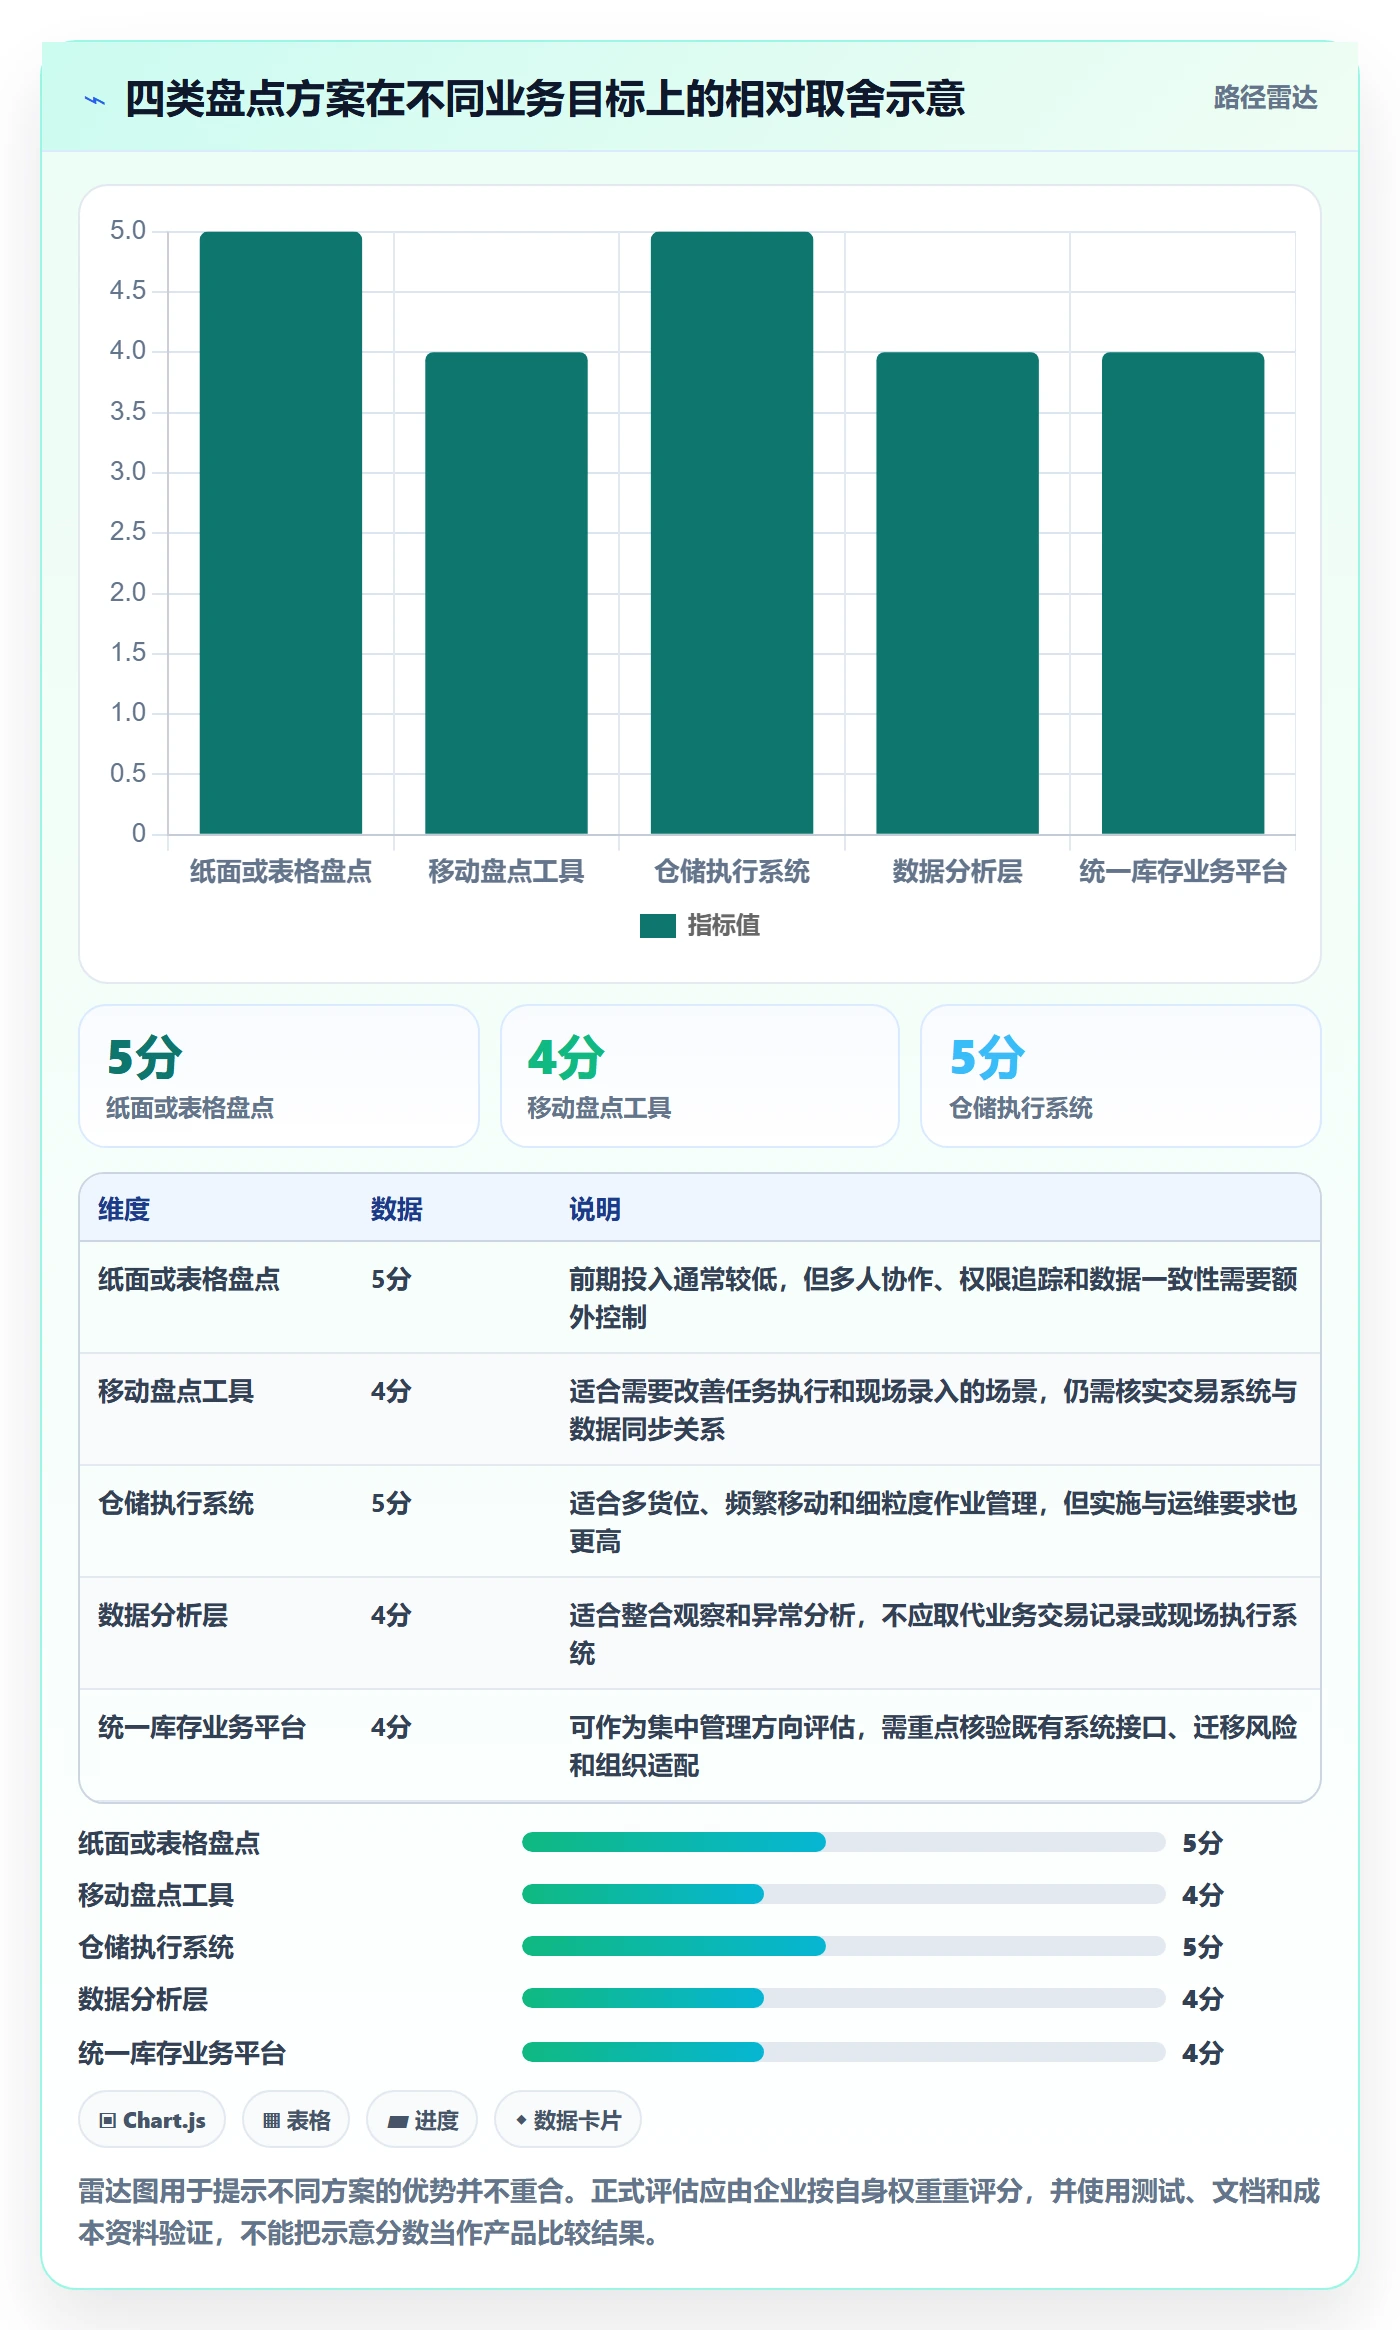Image resolution: width=1400 pixels, height=2330 pixels.
Task: Click the grid icon in 表格 chip
Action: [x=271, y=2120]
